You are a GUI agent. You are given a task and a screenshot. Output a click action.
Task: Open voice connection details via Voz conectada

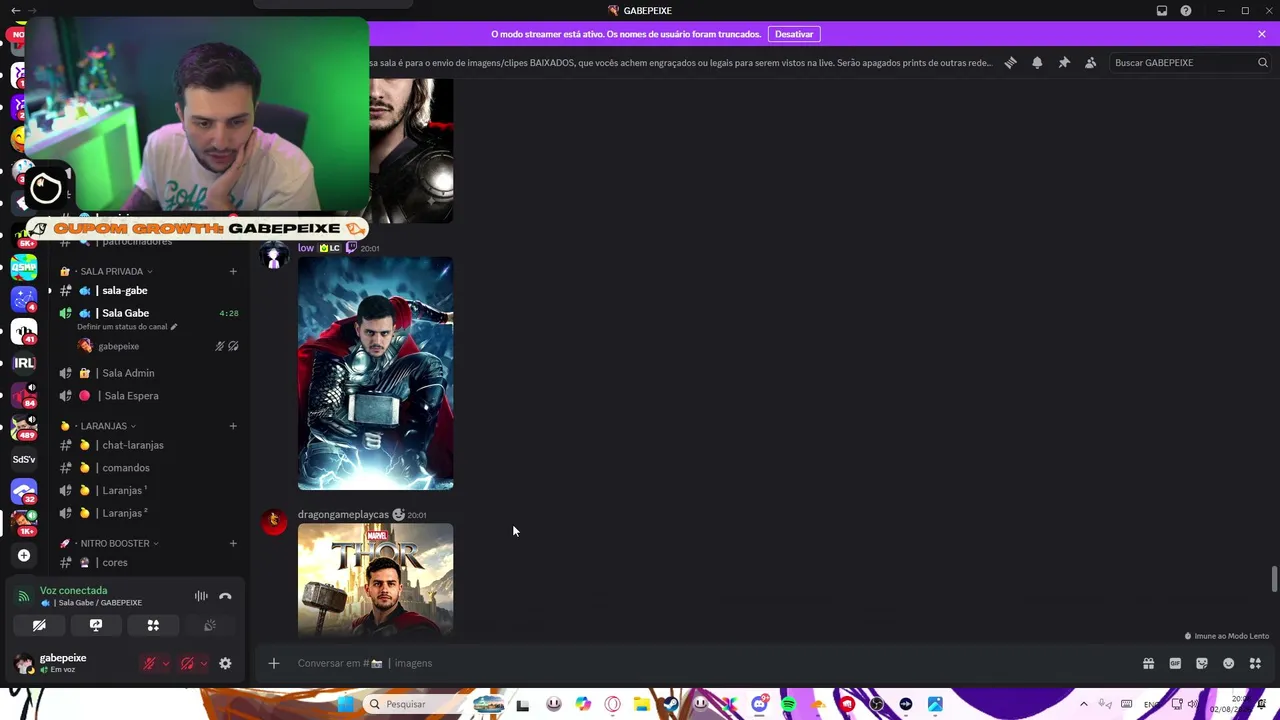click(73, 590)
